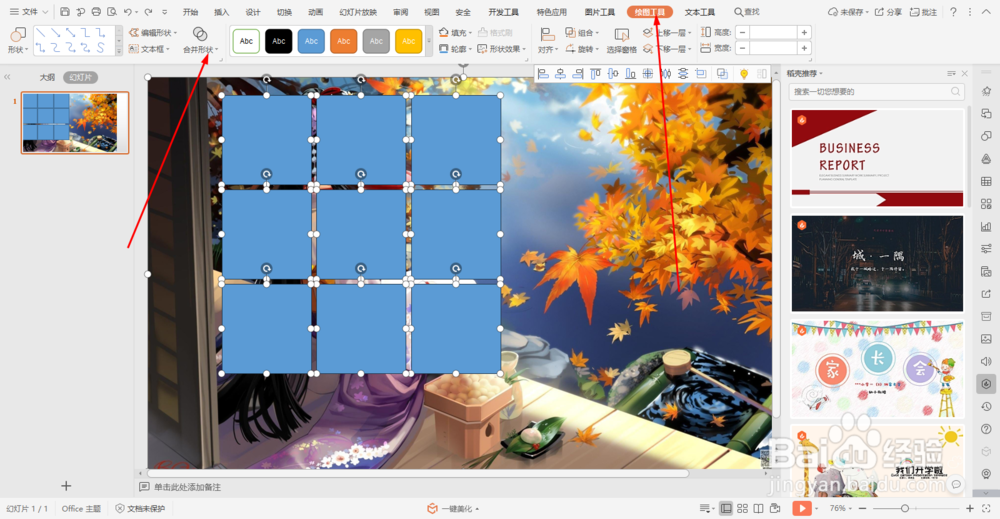Screen dimensions: 1000x519
Task: Close the 稻壳推荐 side panel
Action: tap(964, 73)
